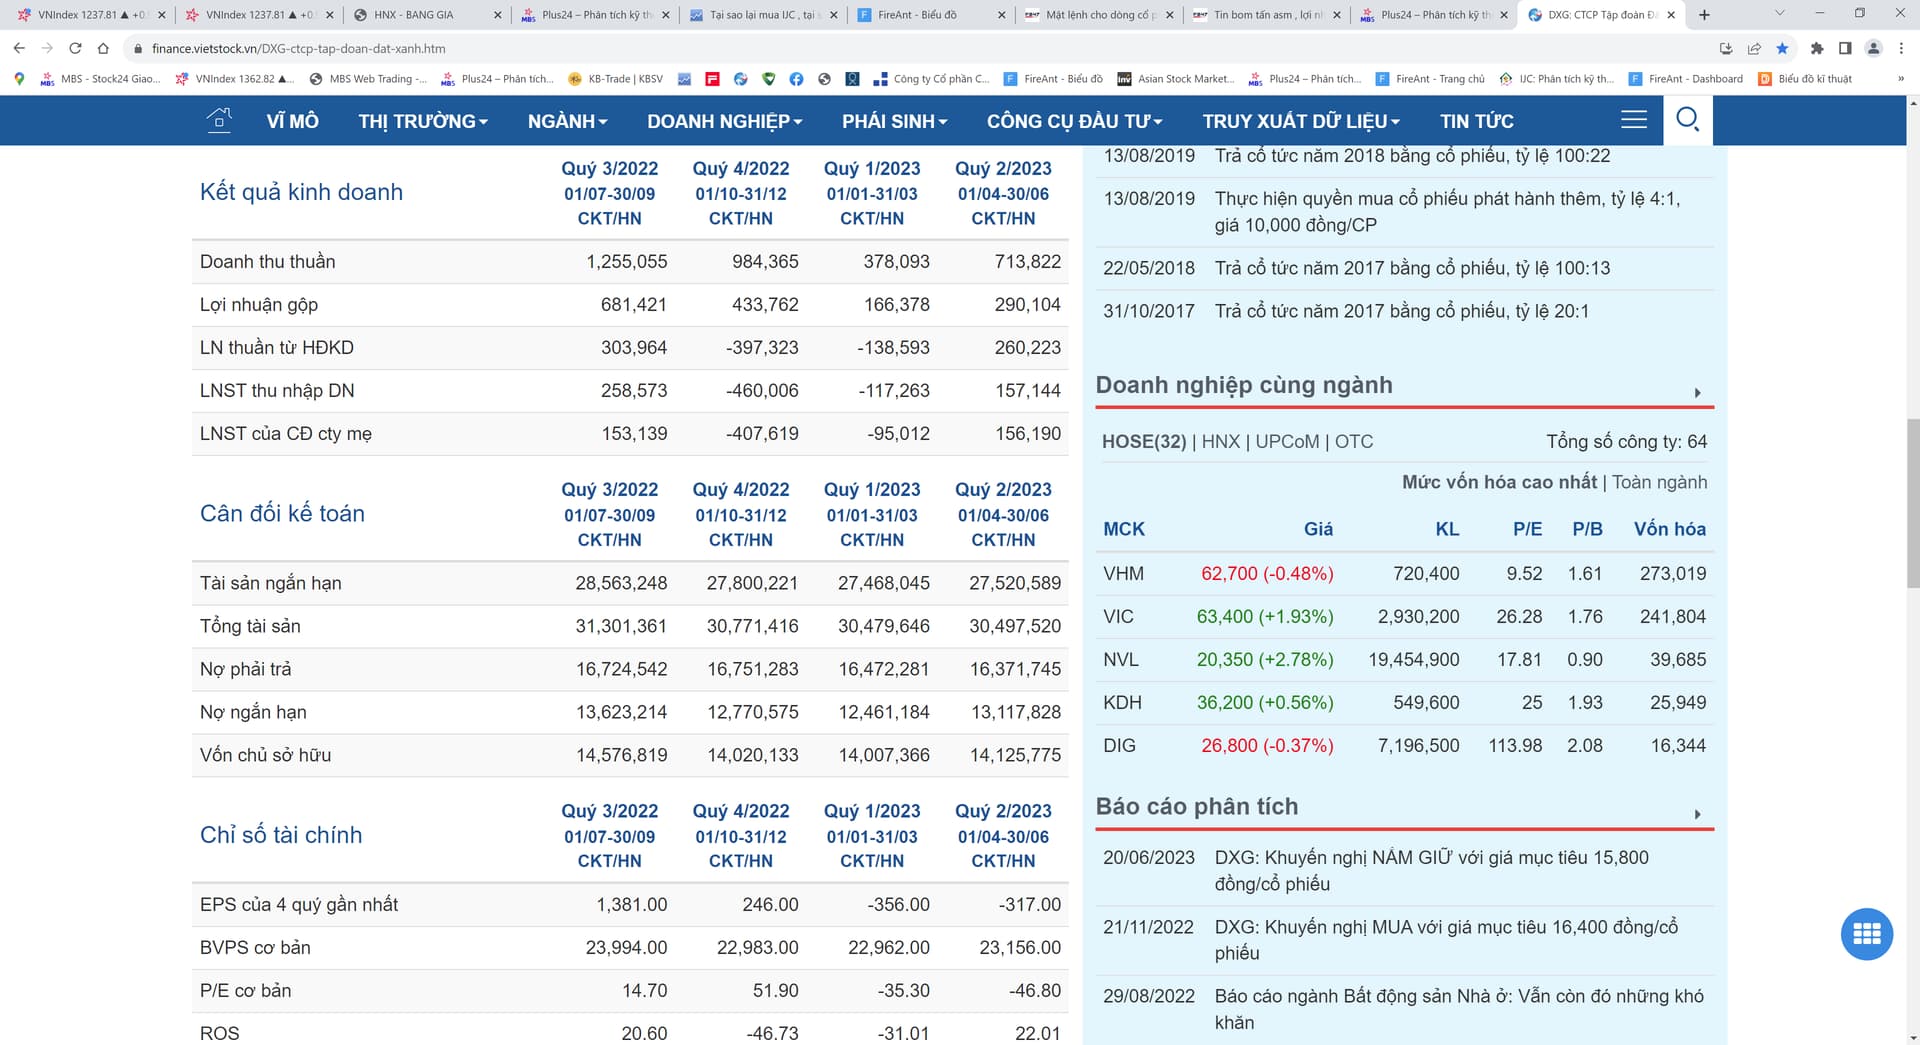The height and width of the screenshot is (1045, 1920).
Task: Open VHM stock ticker link
Action: coord(1123,574)
